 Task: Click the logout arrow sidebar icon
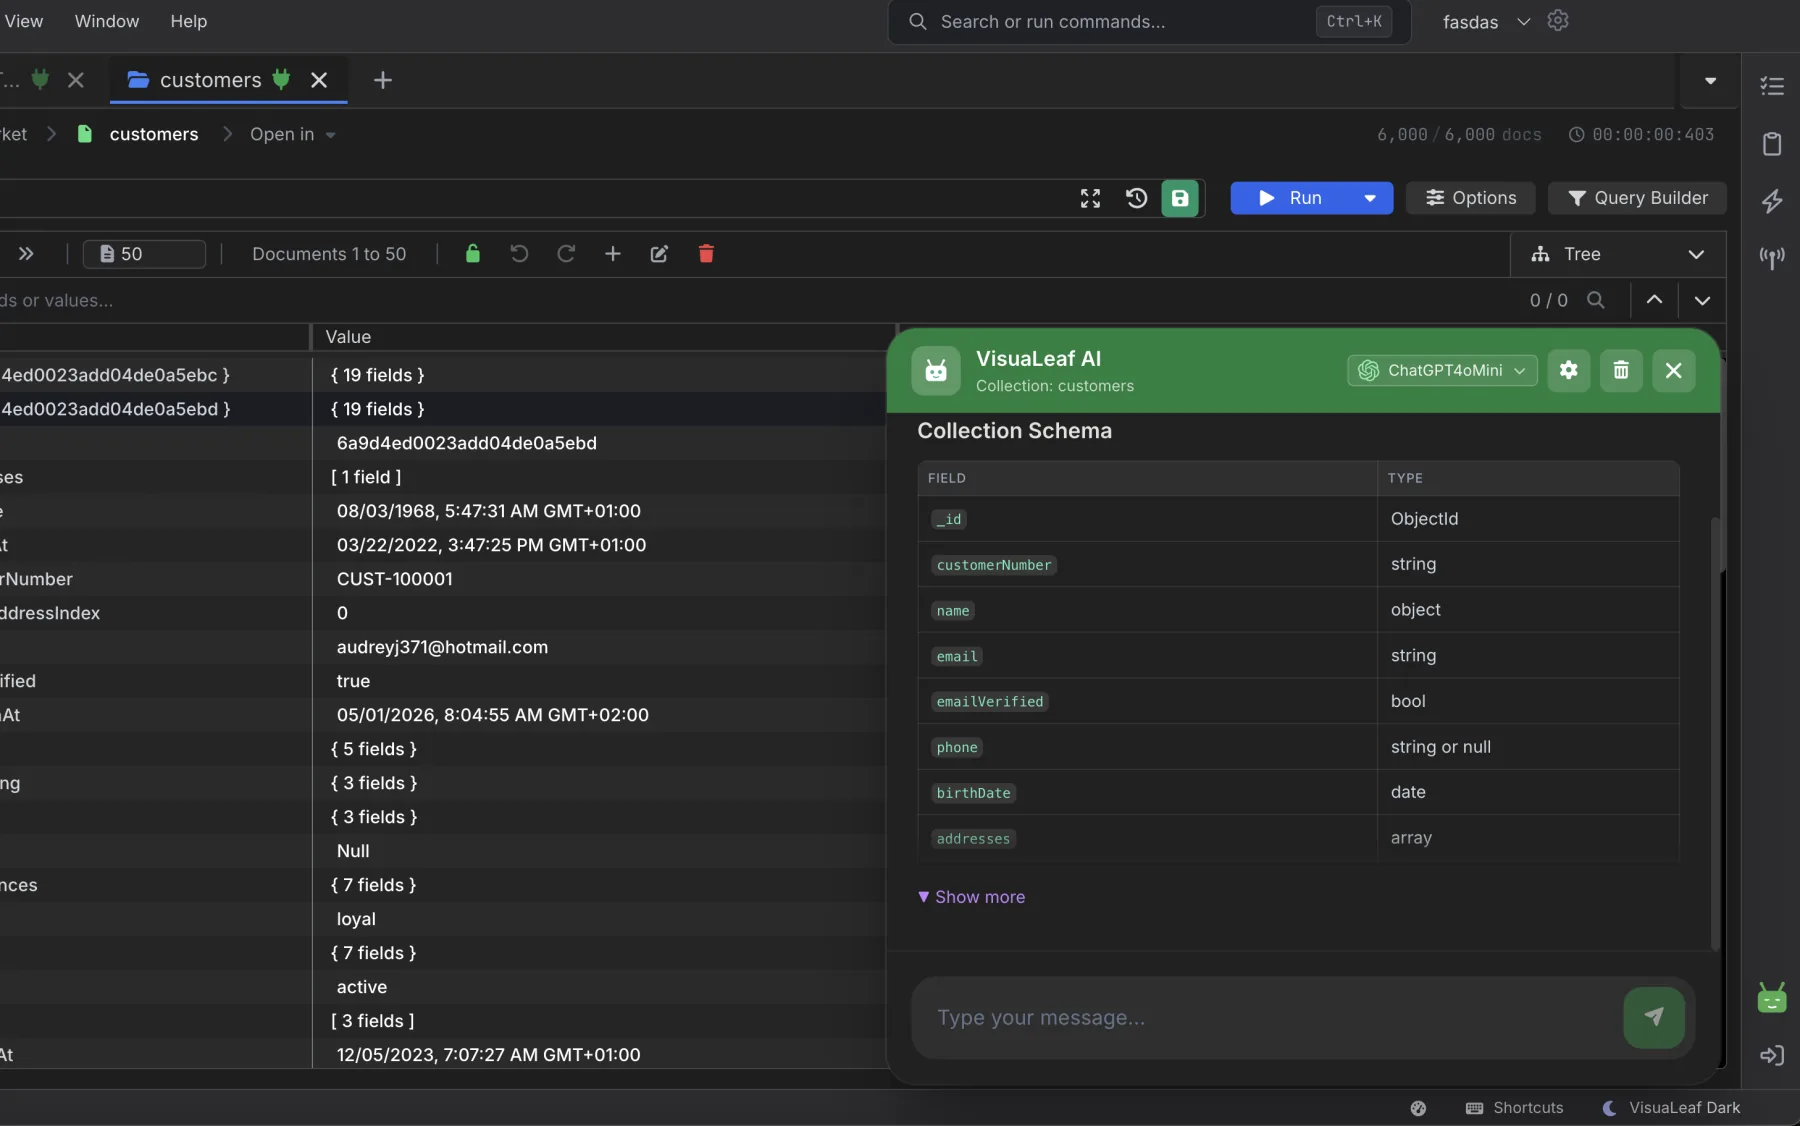(x=1772, y=1055)
